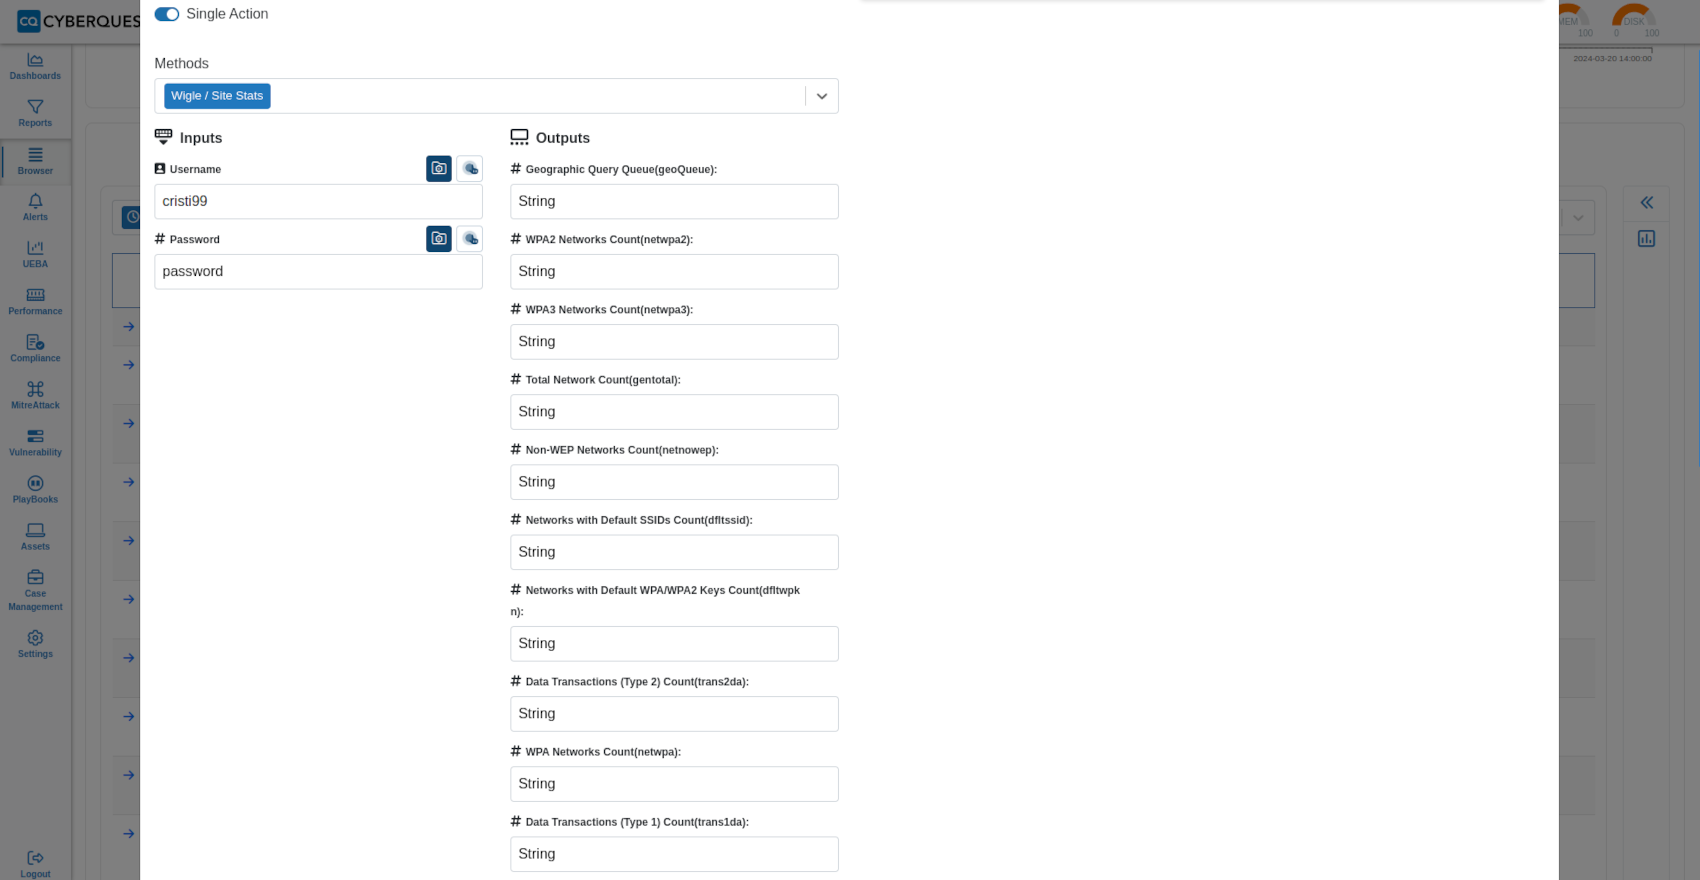Expand the Methods dropdown arrow

tap(822, 96)
